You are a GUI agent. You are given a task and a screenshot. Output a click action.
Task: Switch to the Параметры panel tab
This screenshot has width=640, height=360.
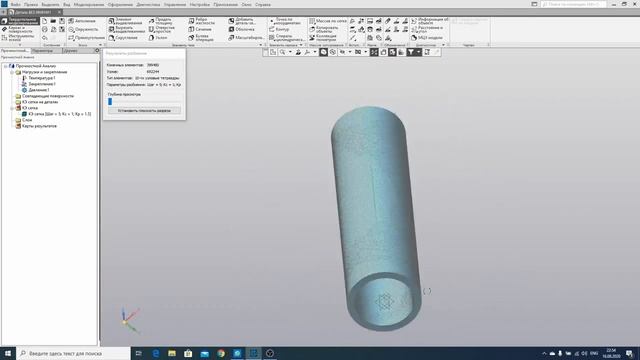pyautogui.click(x=42, y=51)
